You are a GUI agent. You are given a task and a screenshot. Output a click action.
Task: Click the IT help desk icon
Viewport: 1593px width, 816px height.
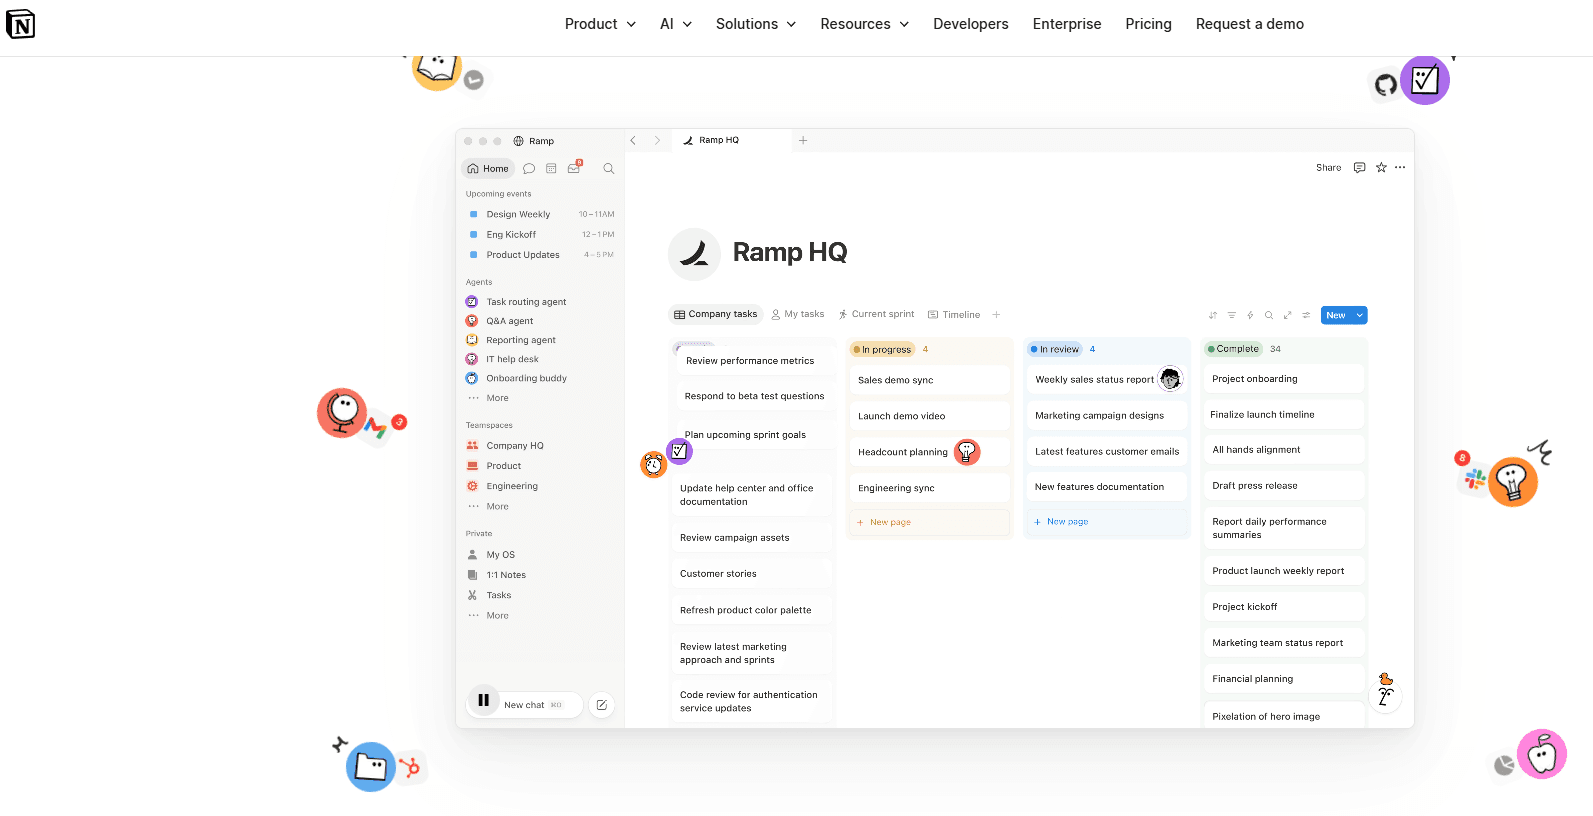click(x=472, y=359)
